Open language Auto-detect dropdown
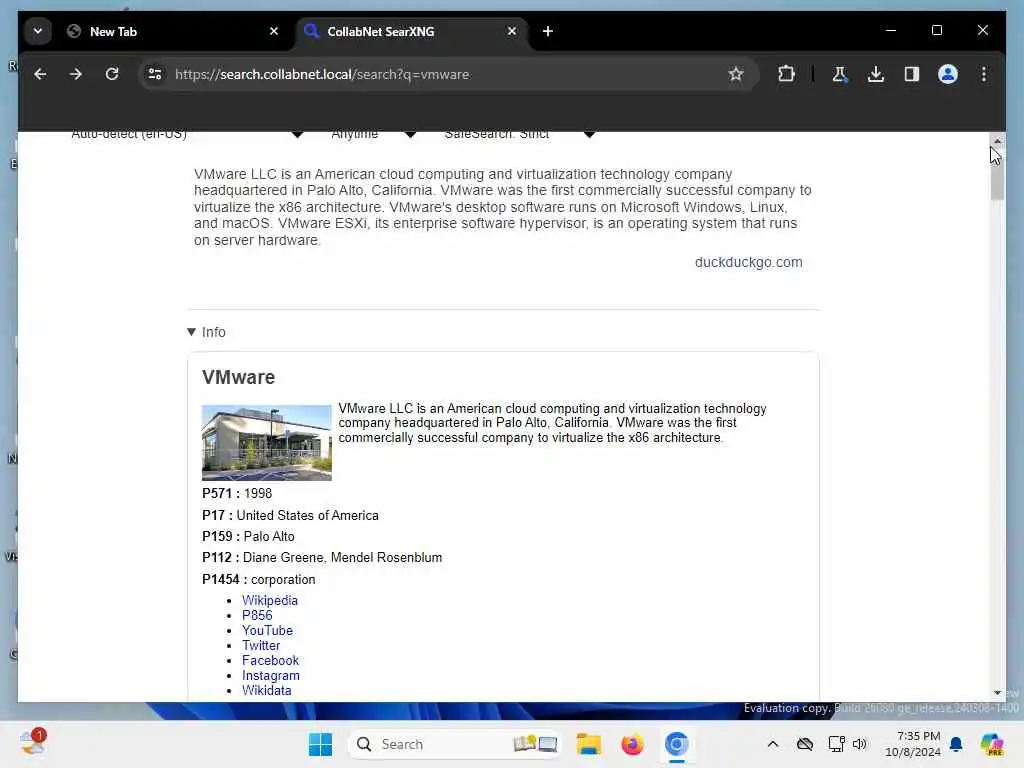 pos(187,135)
